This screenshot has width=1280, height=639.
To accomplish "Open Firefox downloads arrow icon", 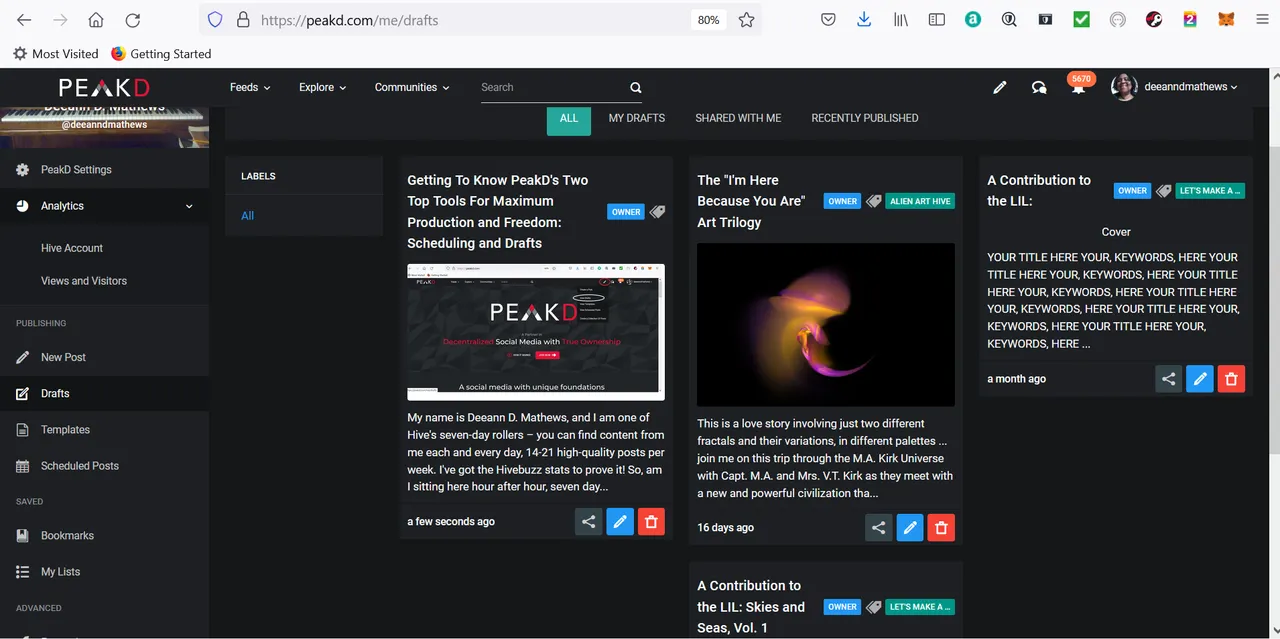I will (x=864, y=20).
